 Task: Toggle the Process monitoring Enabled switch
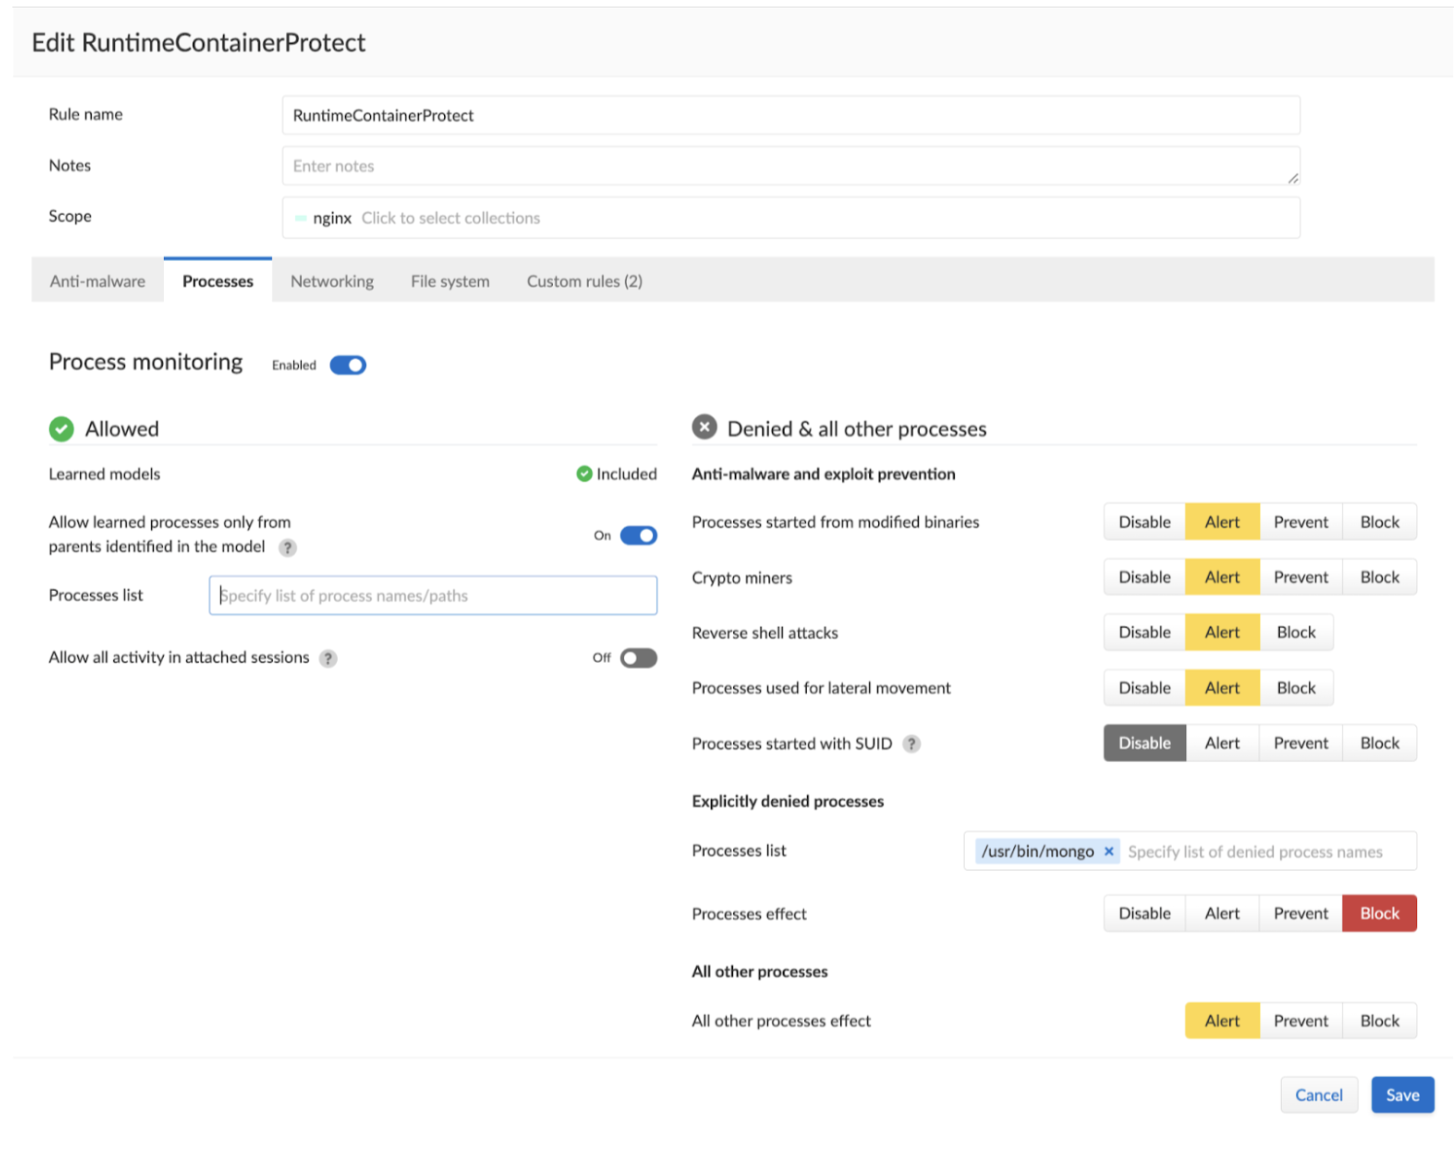click(x=348, y=365)
